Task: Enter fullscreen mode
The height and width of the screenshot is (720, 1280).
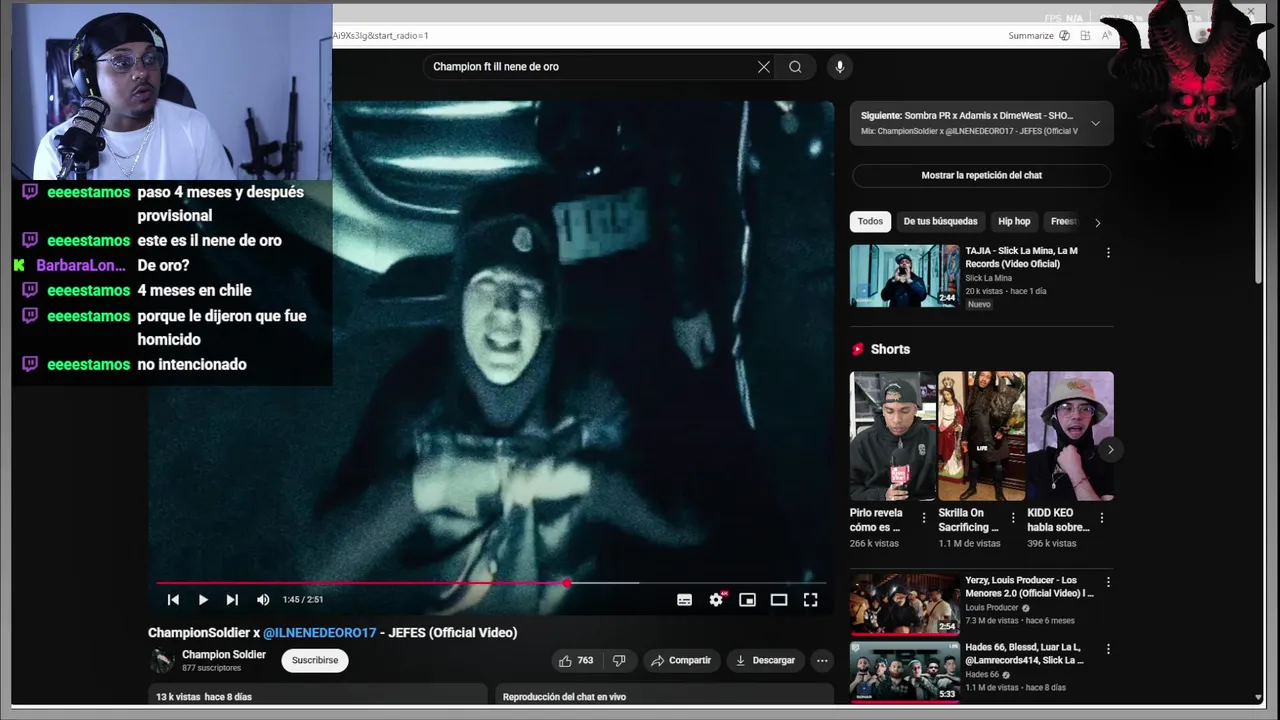Action: pyautogui.click(x=810, y=600)
